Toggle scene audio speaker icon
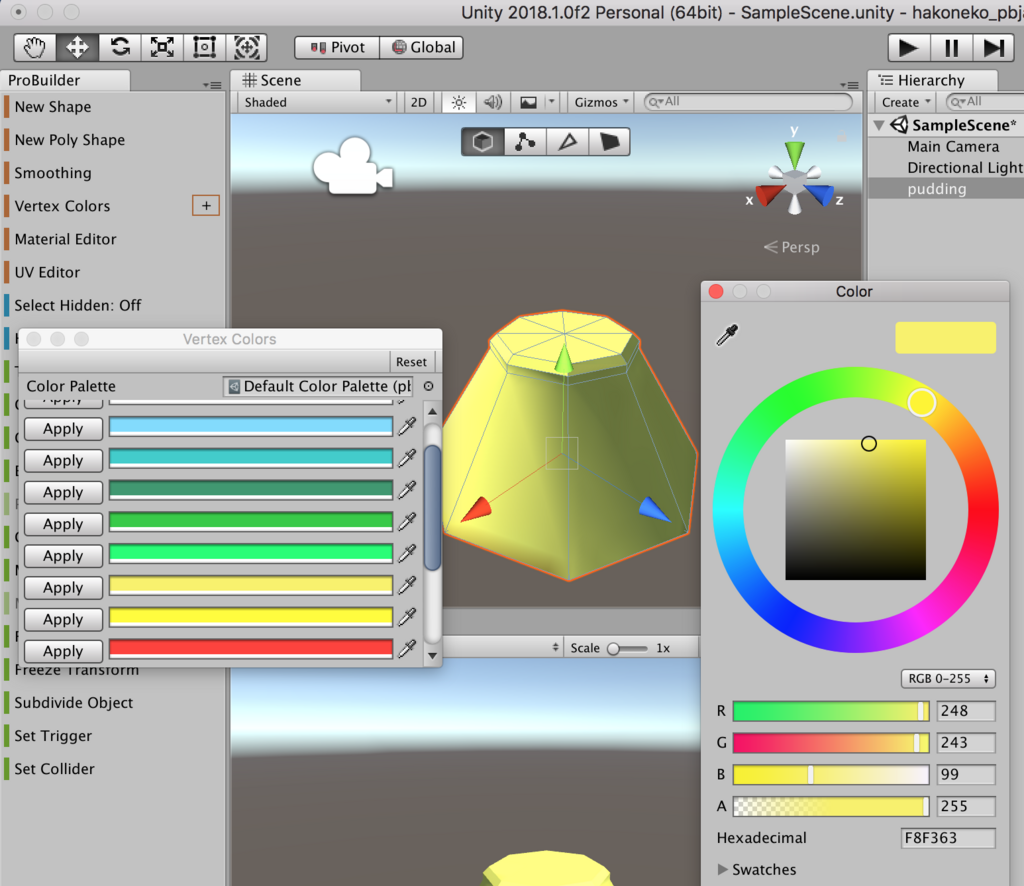Image resolution: width=1024 pixels, height=886 pixels. tap(492, 103)
